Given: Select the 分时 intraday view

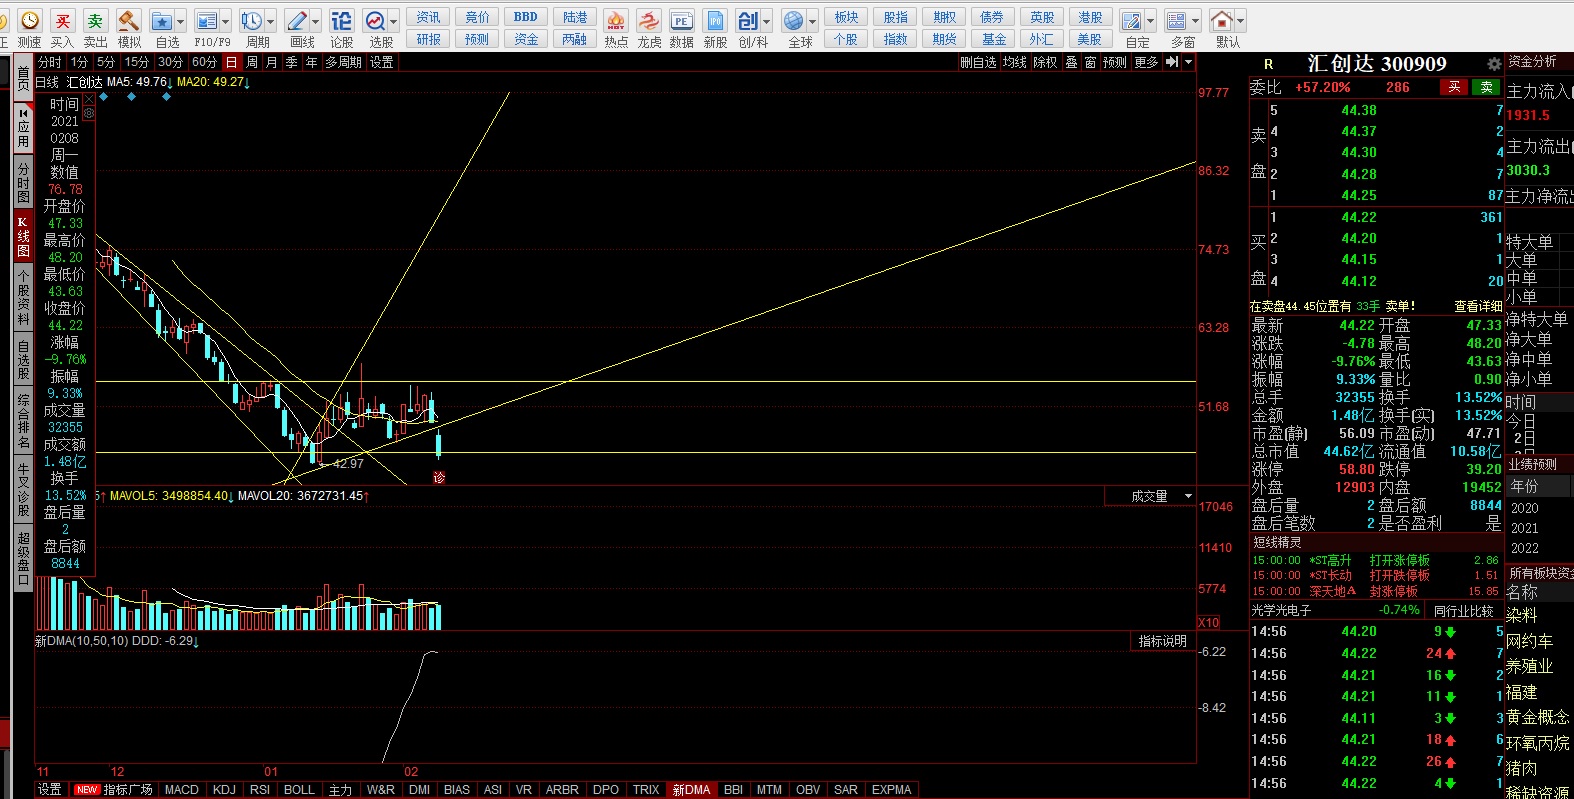Looking at the screenshot, I should (50, 62).
